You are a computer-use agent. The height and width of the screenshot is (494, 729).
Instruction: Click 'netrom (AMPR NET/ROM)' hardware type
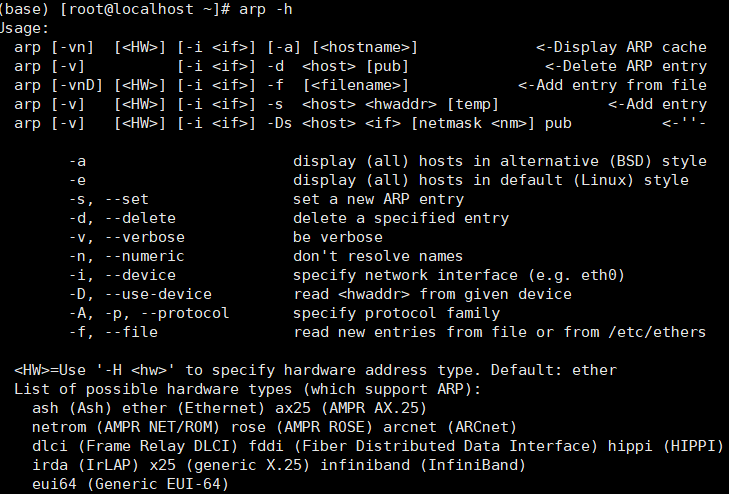click(126, 427)
